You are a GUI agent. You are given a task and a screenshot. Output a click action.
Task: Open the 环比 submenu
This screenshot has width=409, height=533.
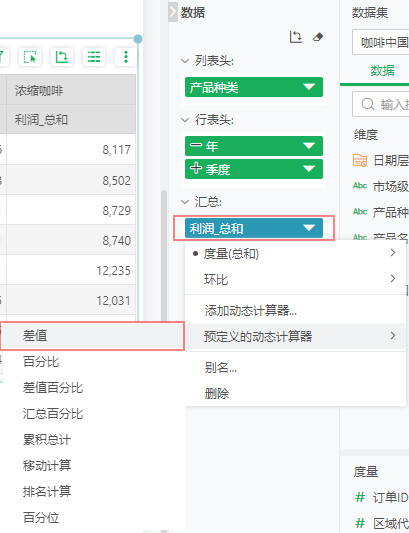295,279
